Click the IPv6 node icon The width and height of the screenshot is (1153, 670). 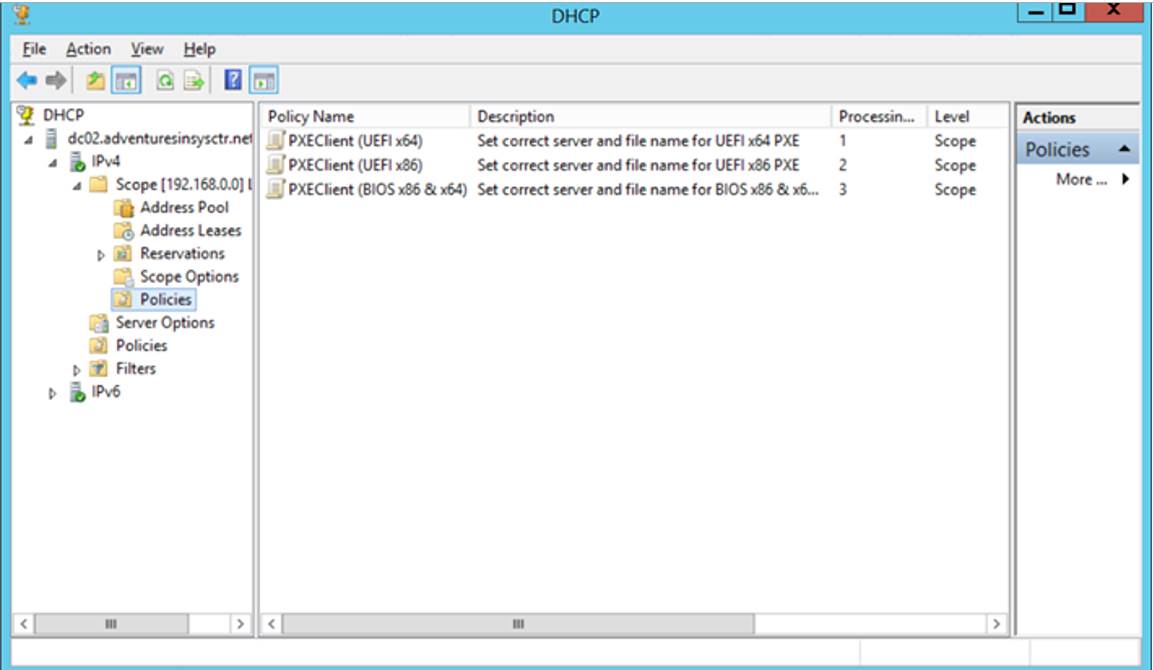point(77,392)
